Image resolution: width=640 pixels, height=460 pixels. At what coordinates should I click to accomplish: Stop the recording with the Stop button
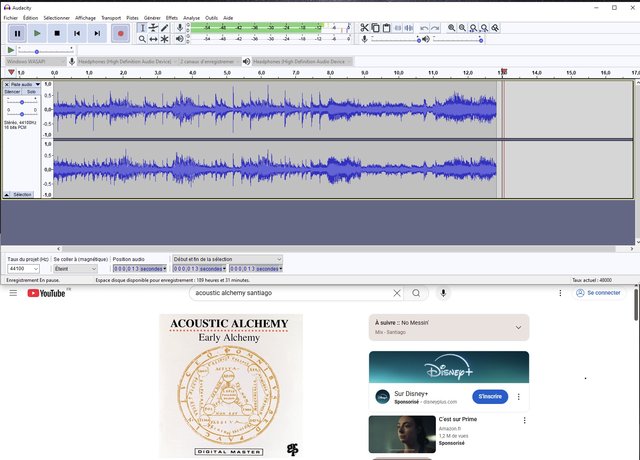[57, 33]
